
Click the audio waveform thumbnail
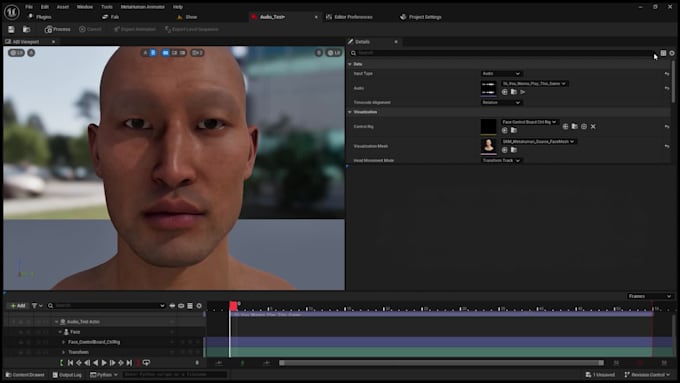click(488, 88)
